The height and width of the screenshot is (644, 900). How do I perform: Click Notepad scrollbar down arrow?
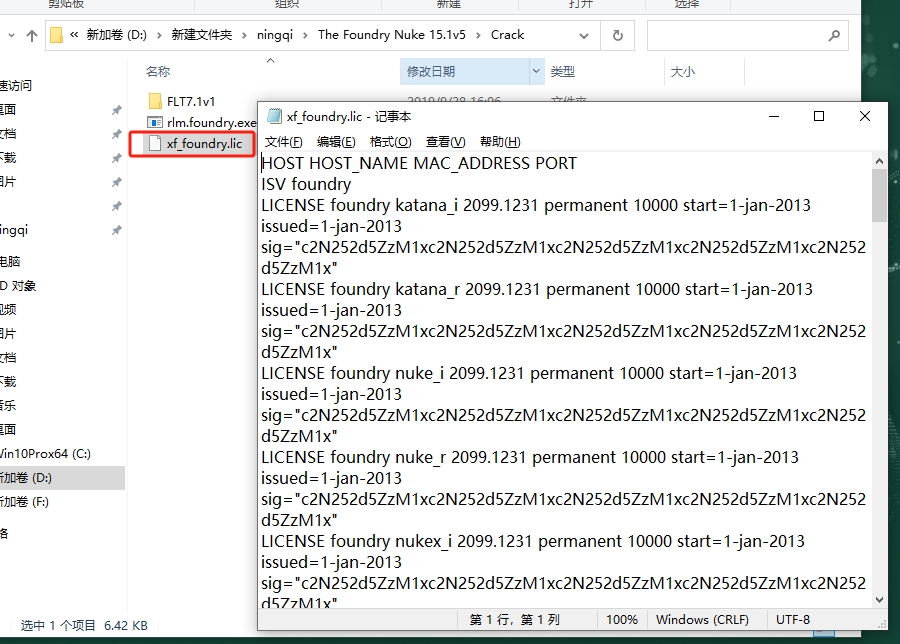point(879,600)
